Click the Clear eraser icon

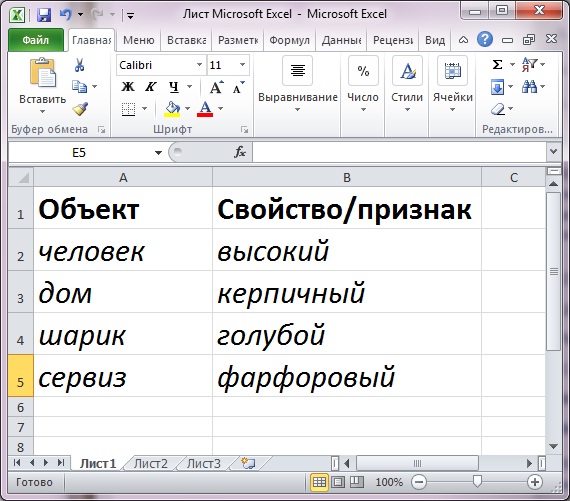(498, 109)
